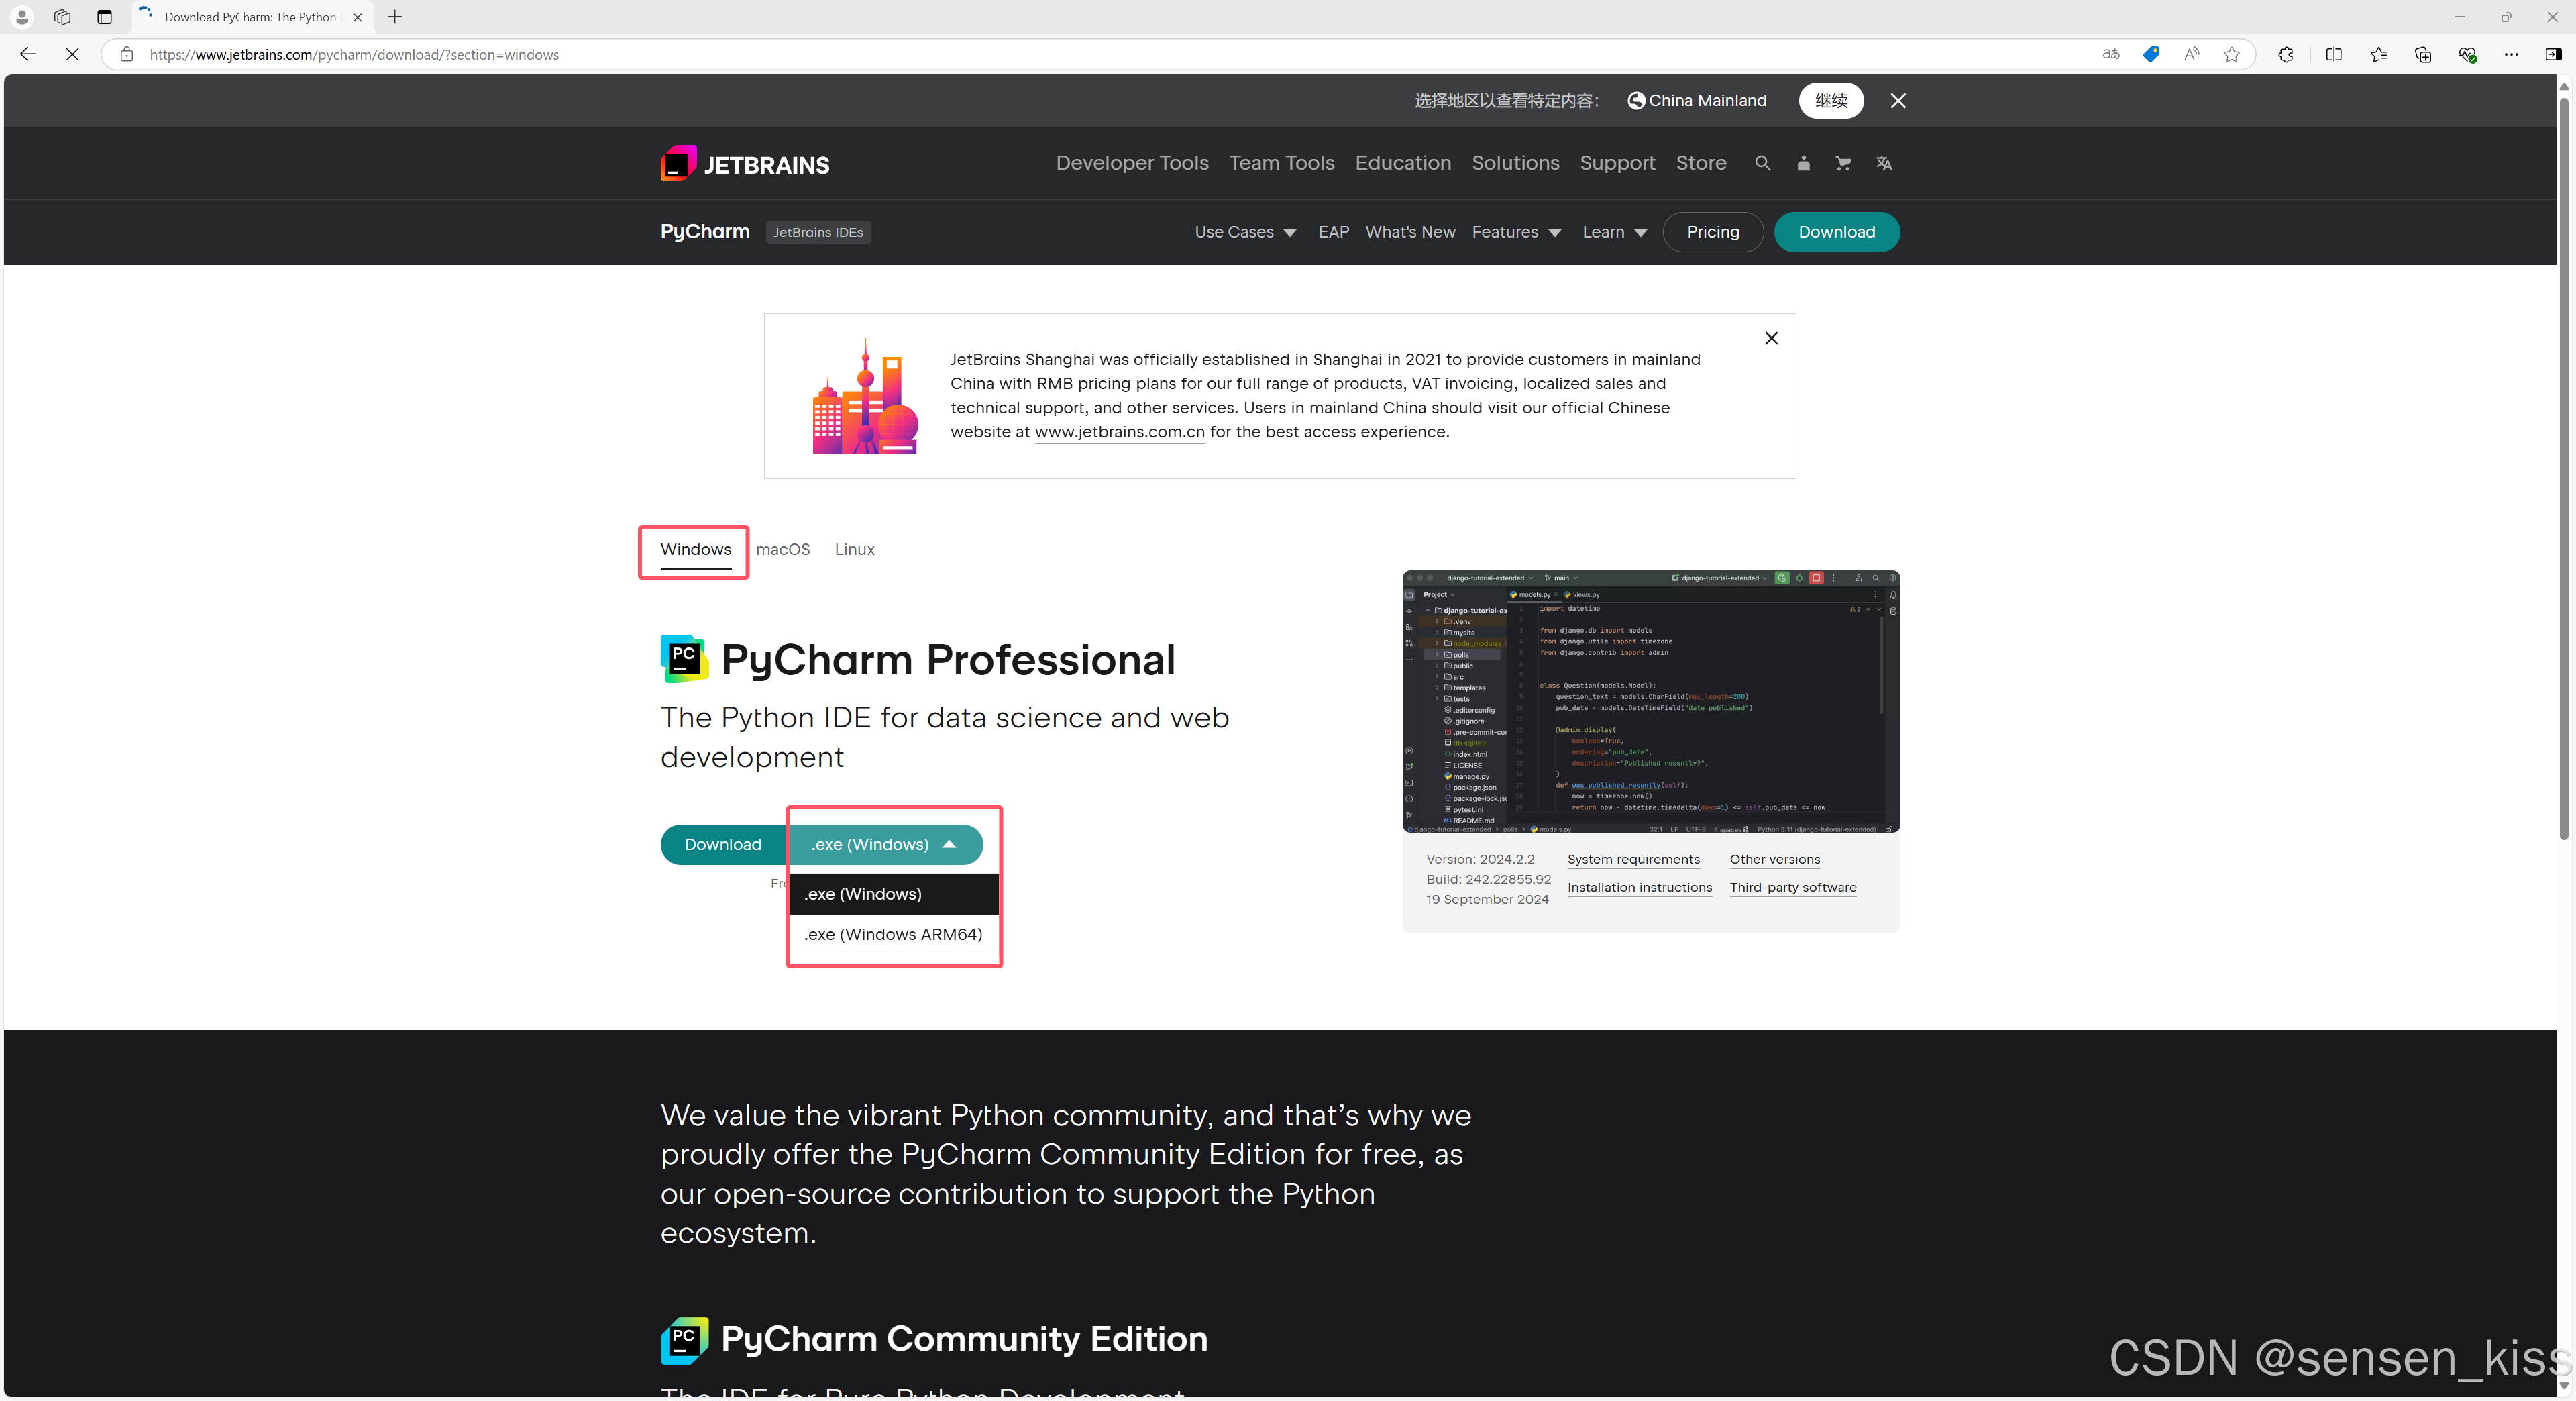Open Other versions link
2576x1401 pixels.
pyautogui.click(x=1774, y=859)
